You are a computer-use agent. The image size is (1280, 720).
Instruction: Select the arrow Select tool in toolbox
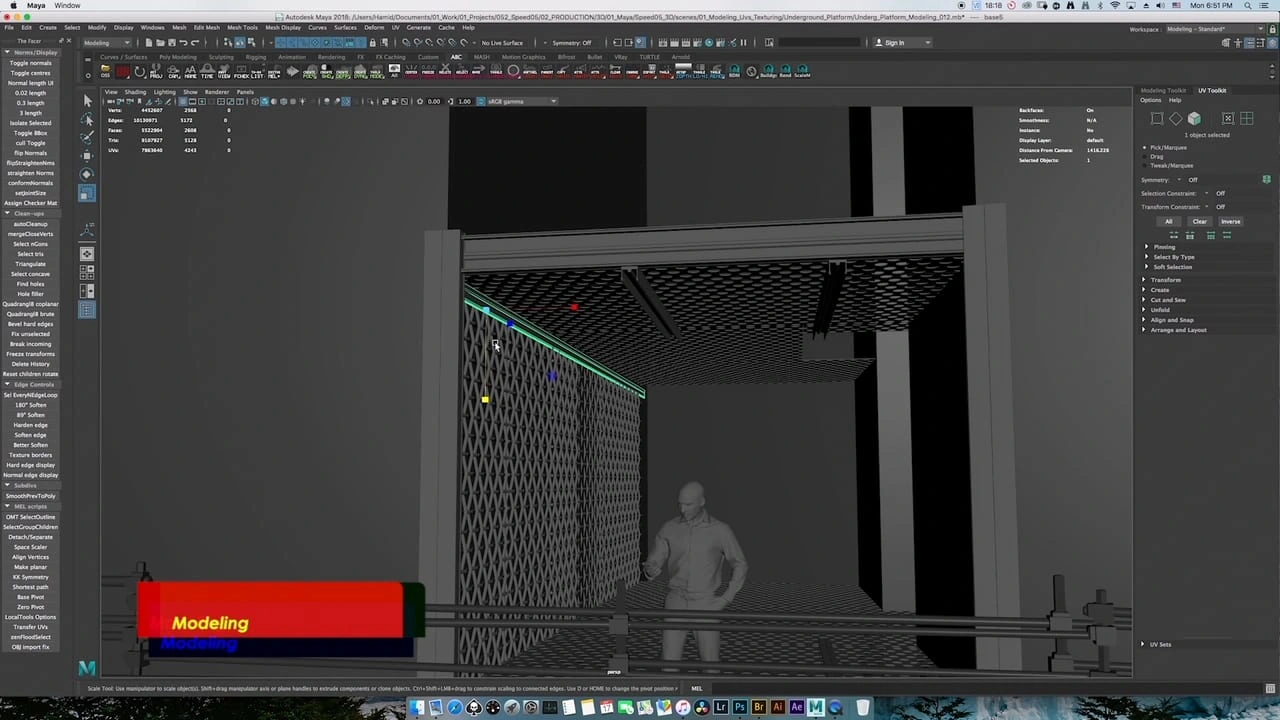[x=87, y=100]
